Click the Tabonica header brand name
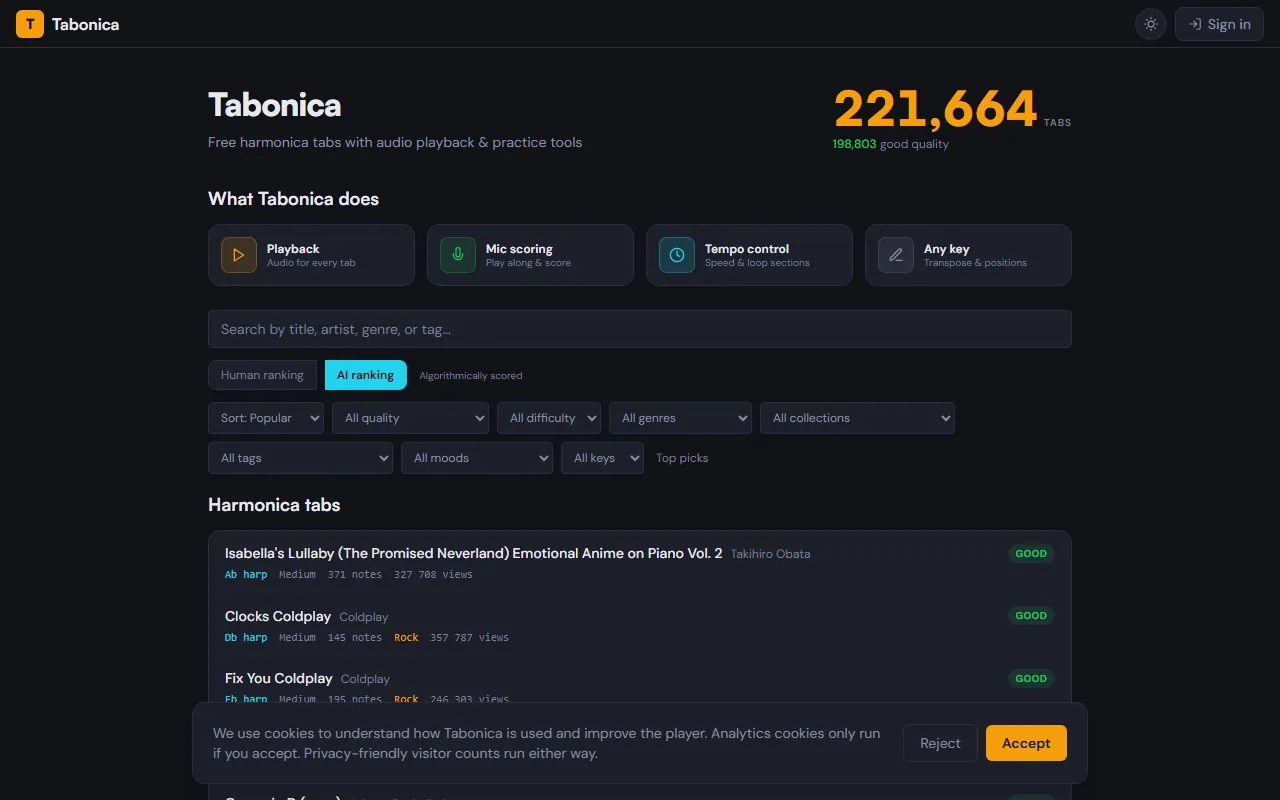The image size is (1280, 800). coord(85,24)
